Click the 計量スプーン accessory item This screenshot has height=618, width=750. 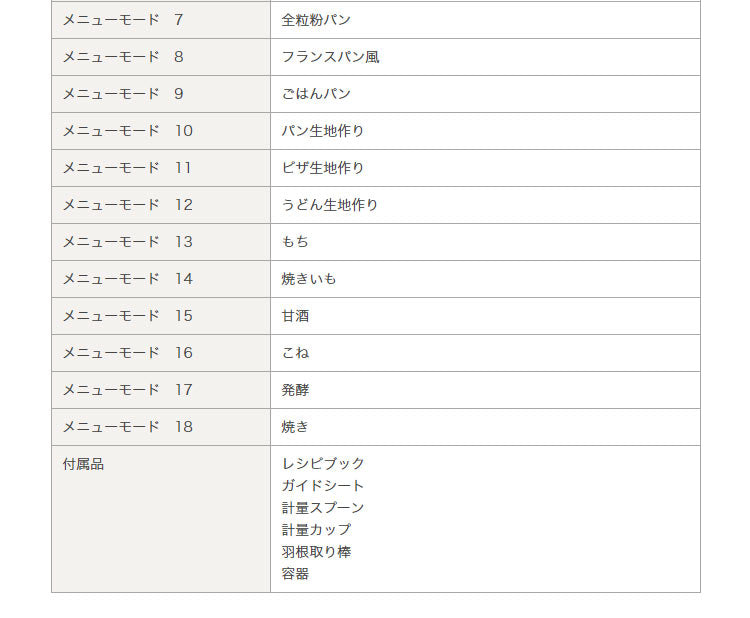tap(323, 508)
